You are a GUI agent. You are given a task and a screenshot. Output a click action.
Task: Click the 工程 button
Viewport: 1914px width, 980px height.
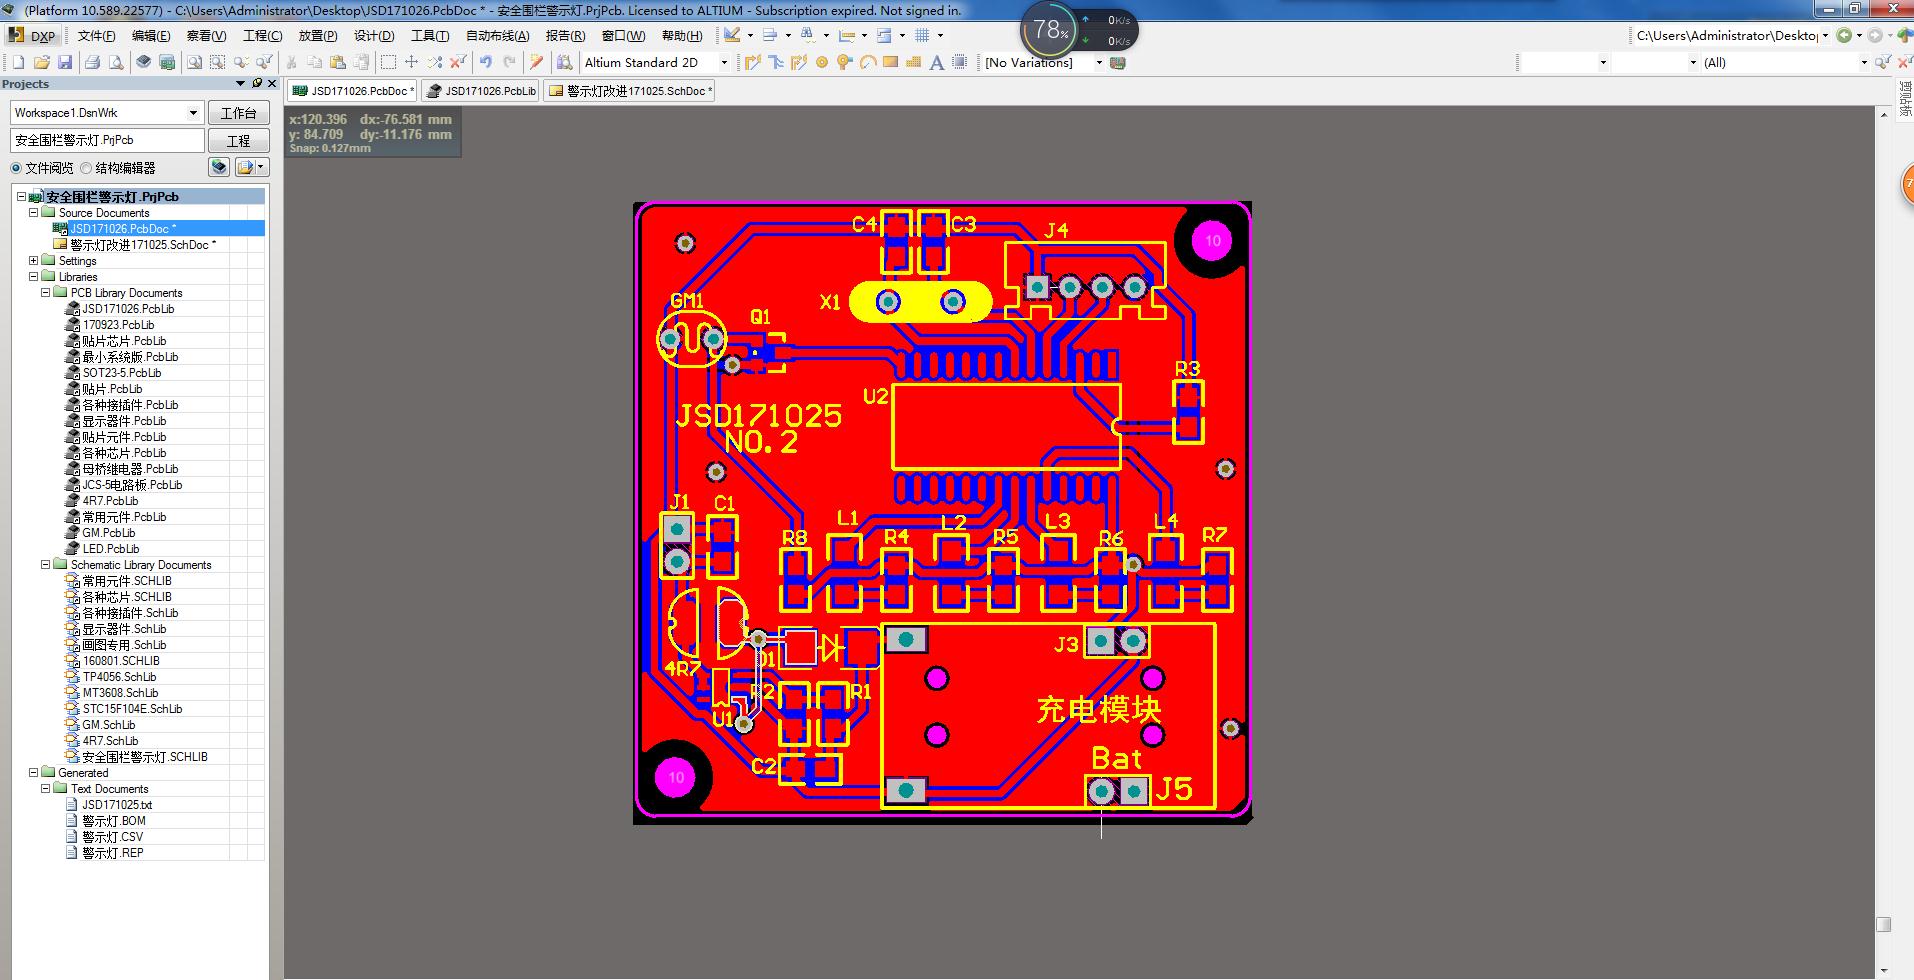coord(238,141)
